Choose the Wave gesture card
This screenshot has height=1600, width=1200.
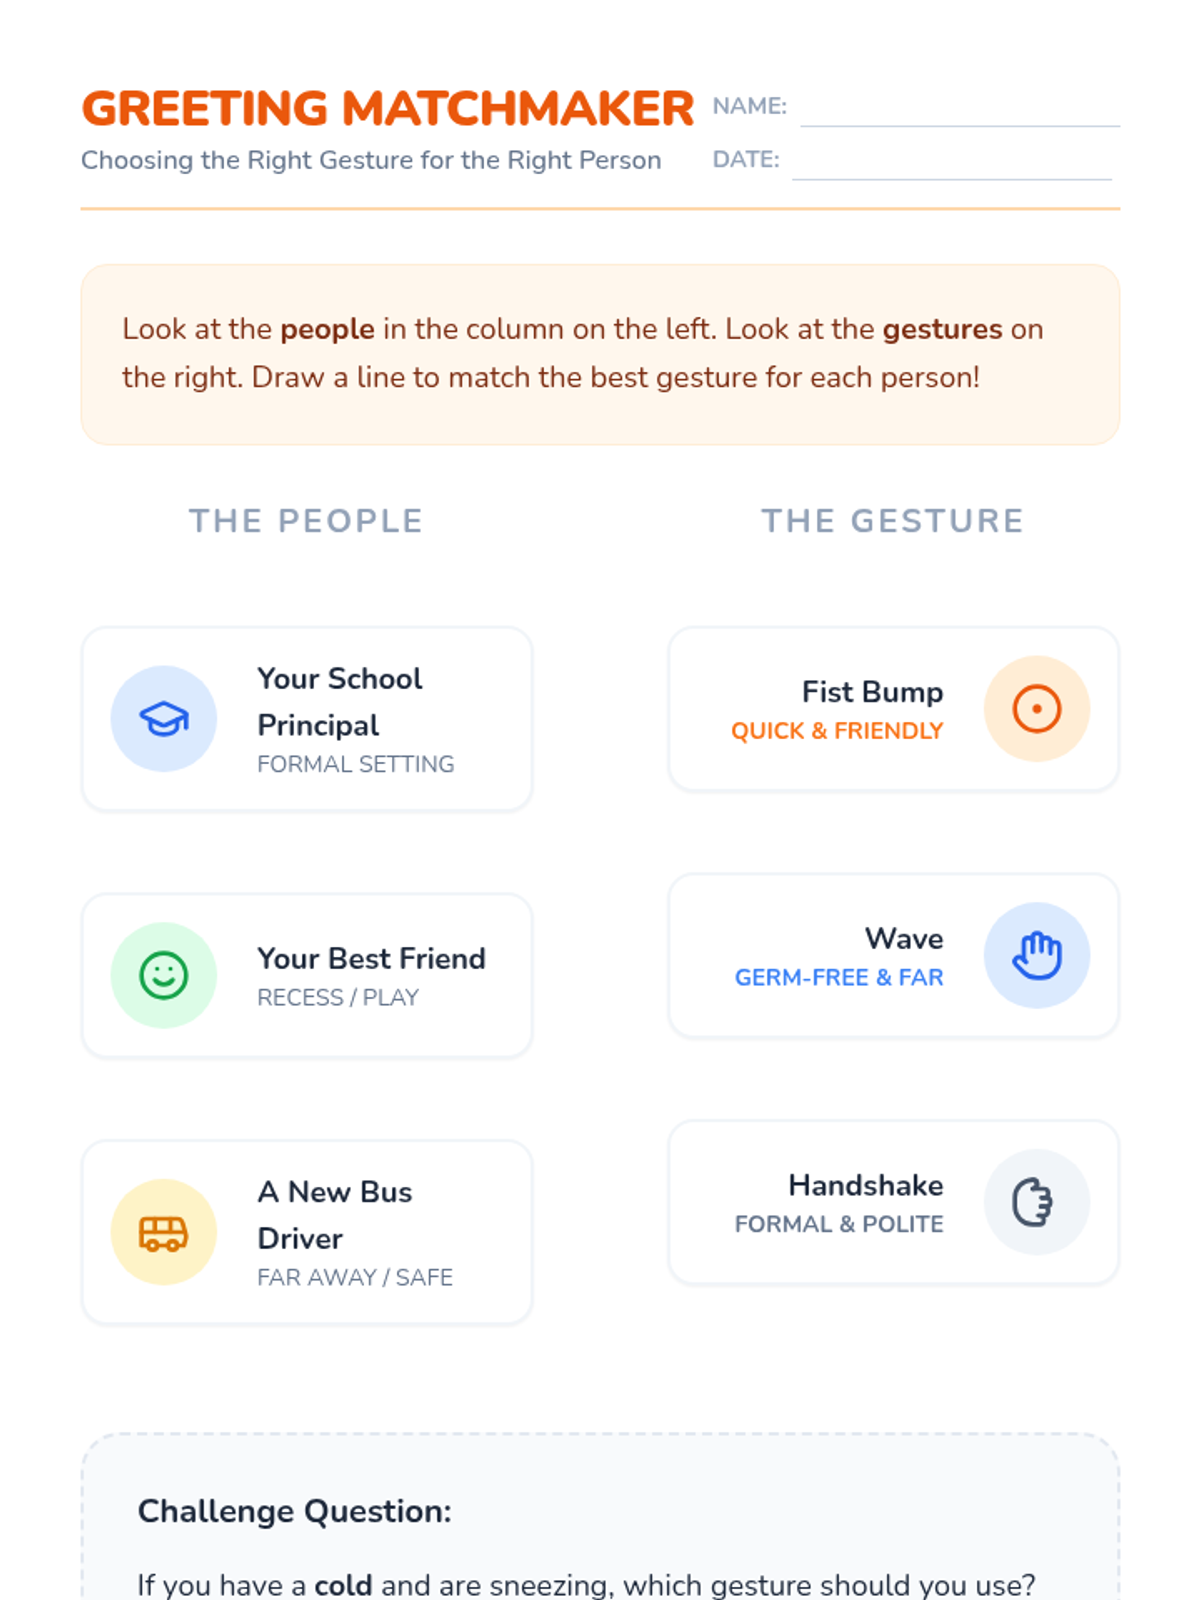point(894,955)
